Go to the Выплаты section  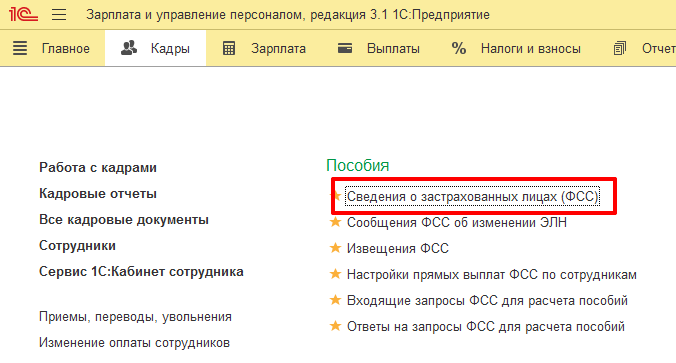click(393, 48)
